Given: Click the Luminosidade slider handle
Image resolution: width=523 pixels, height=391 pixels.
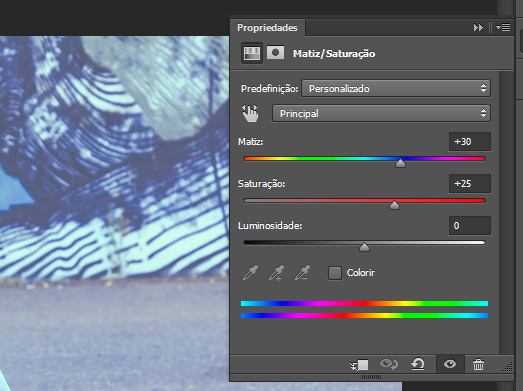Looking at the screenshot, I should click(x=364, y=247).
